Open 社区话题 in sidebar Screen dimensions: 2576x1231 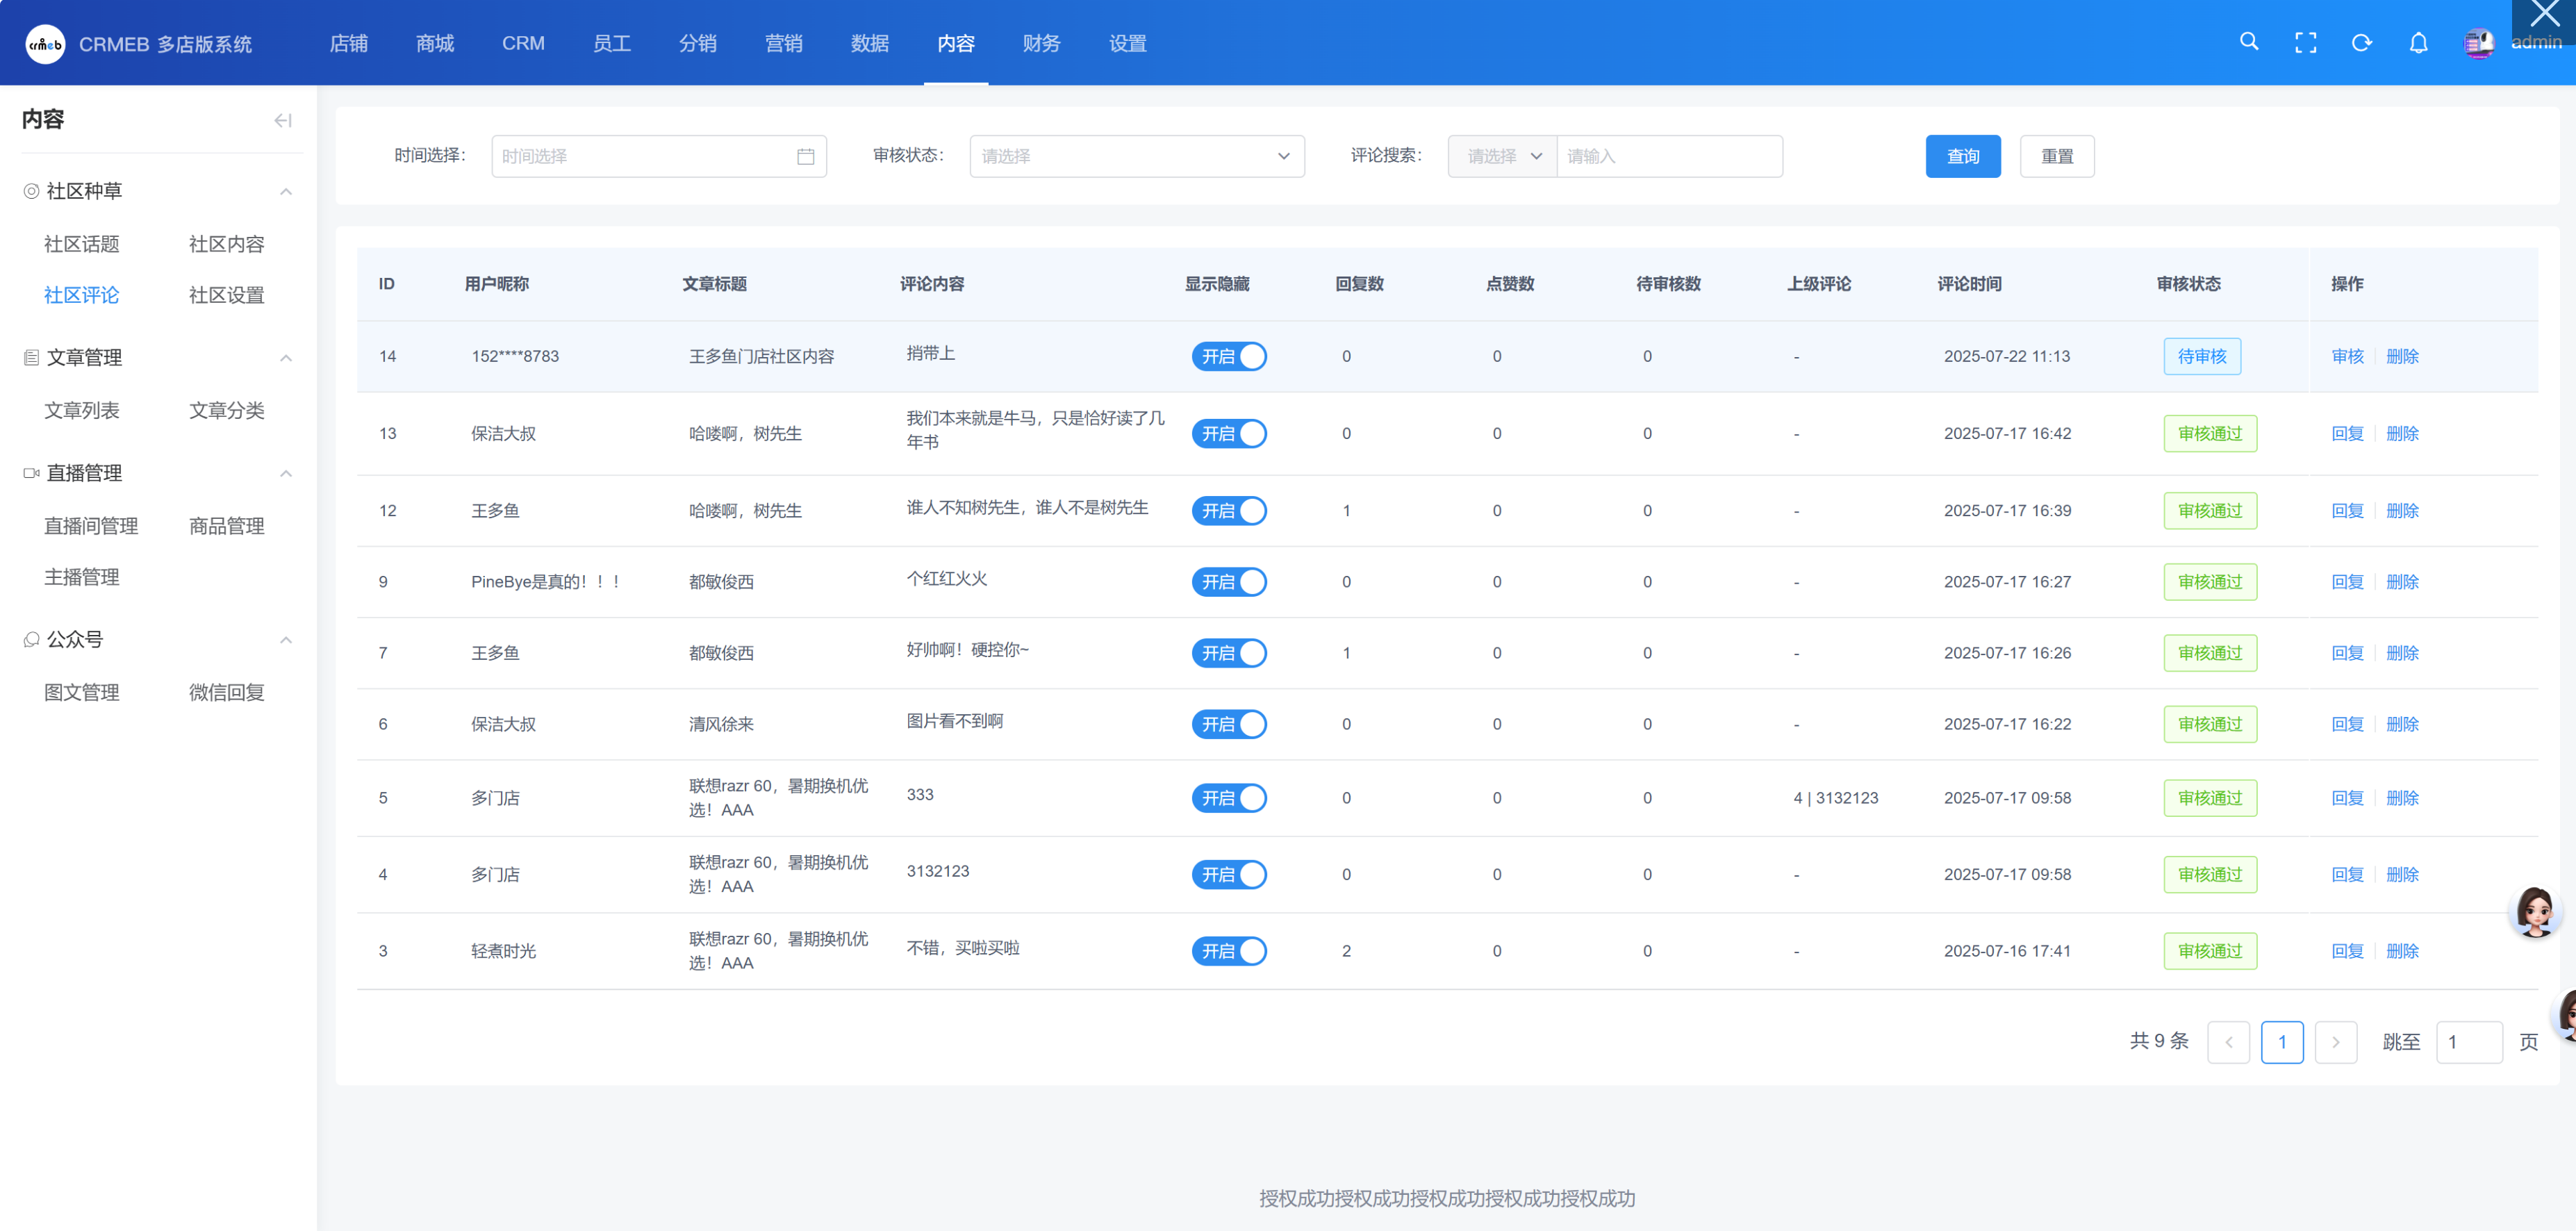(x=82, y=244)
